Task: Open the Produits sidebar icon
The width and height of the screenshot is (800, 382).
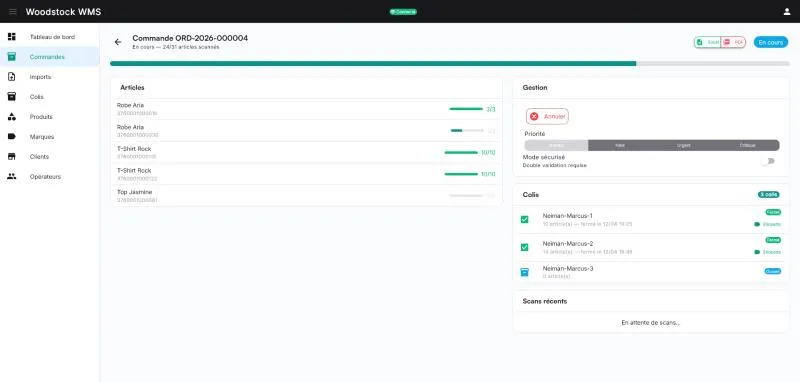Action: (12, 116)
